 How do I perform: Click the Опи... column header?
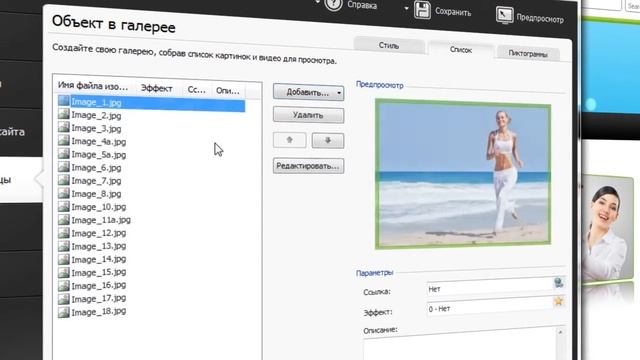coord(228,91)
